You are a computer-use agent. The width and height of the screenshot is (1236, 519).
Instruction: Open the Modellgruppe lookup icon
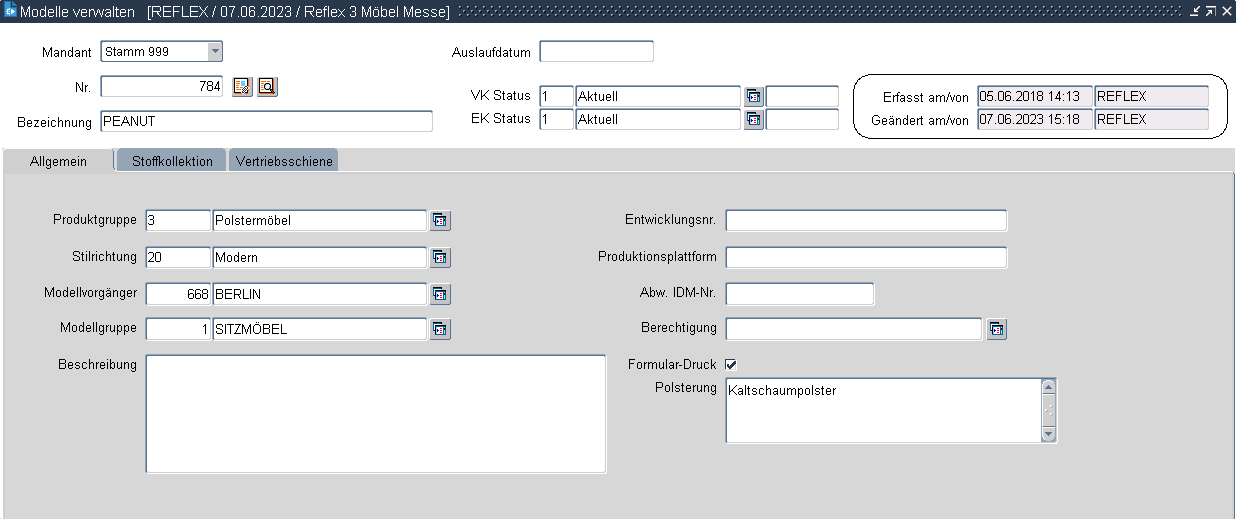click(440, 329)
